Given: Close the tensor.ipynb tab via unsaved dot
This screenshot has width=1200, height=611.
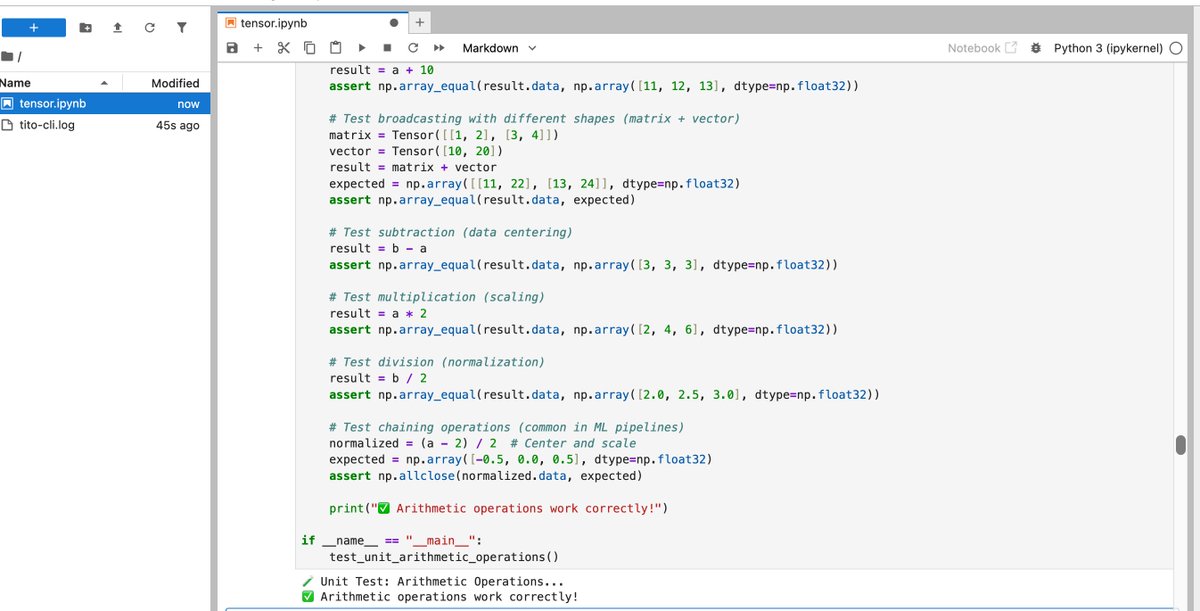Looking at the screenshot, I should (393, 22).
